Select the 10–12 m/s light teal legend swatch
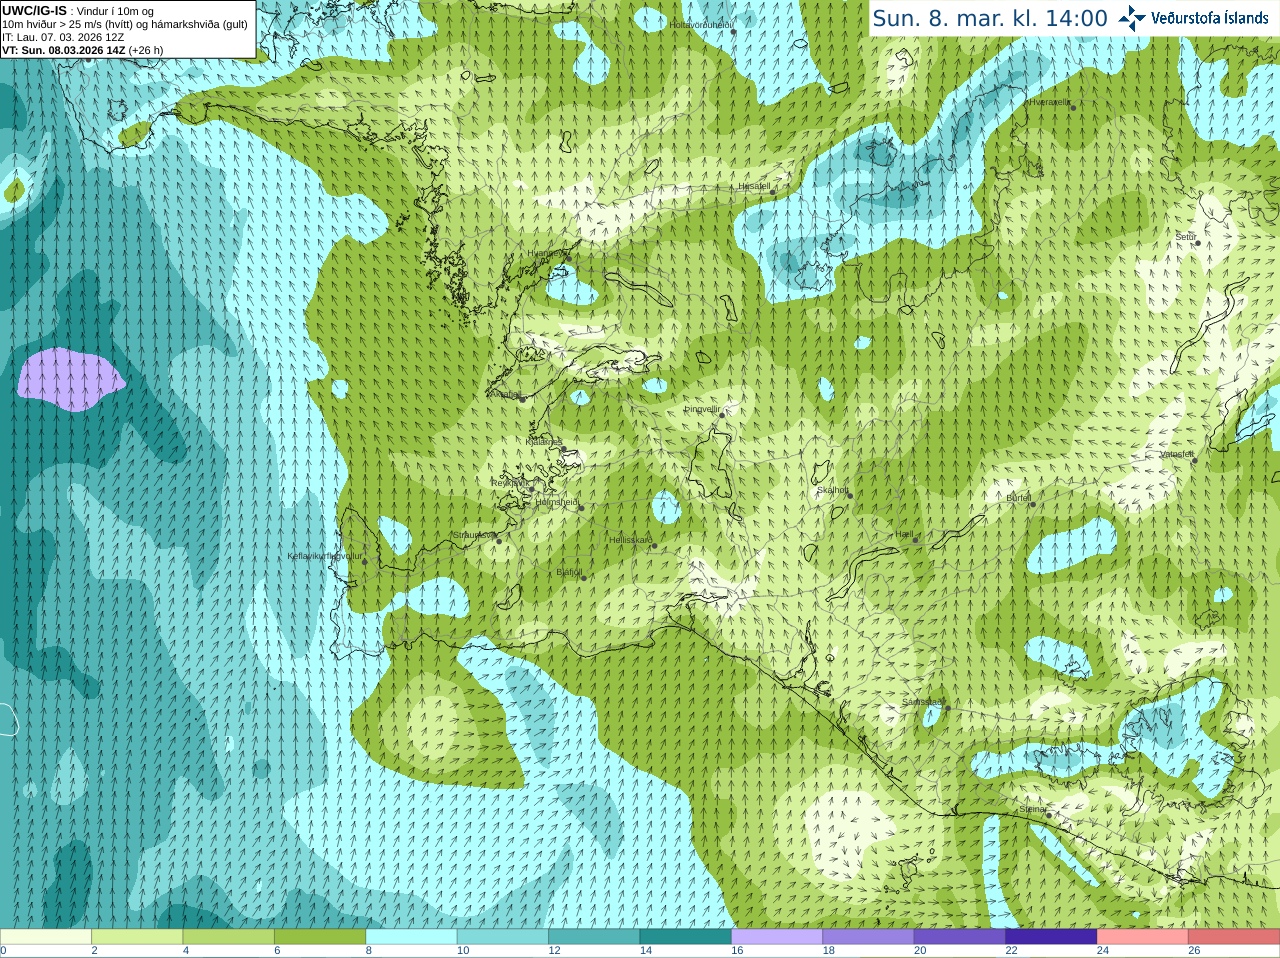Image resolution: width=1280 pixels, height=958 pixels. click(503, 937)
